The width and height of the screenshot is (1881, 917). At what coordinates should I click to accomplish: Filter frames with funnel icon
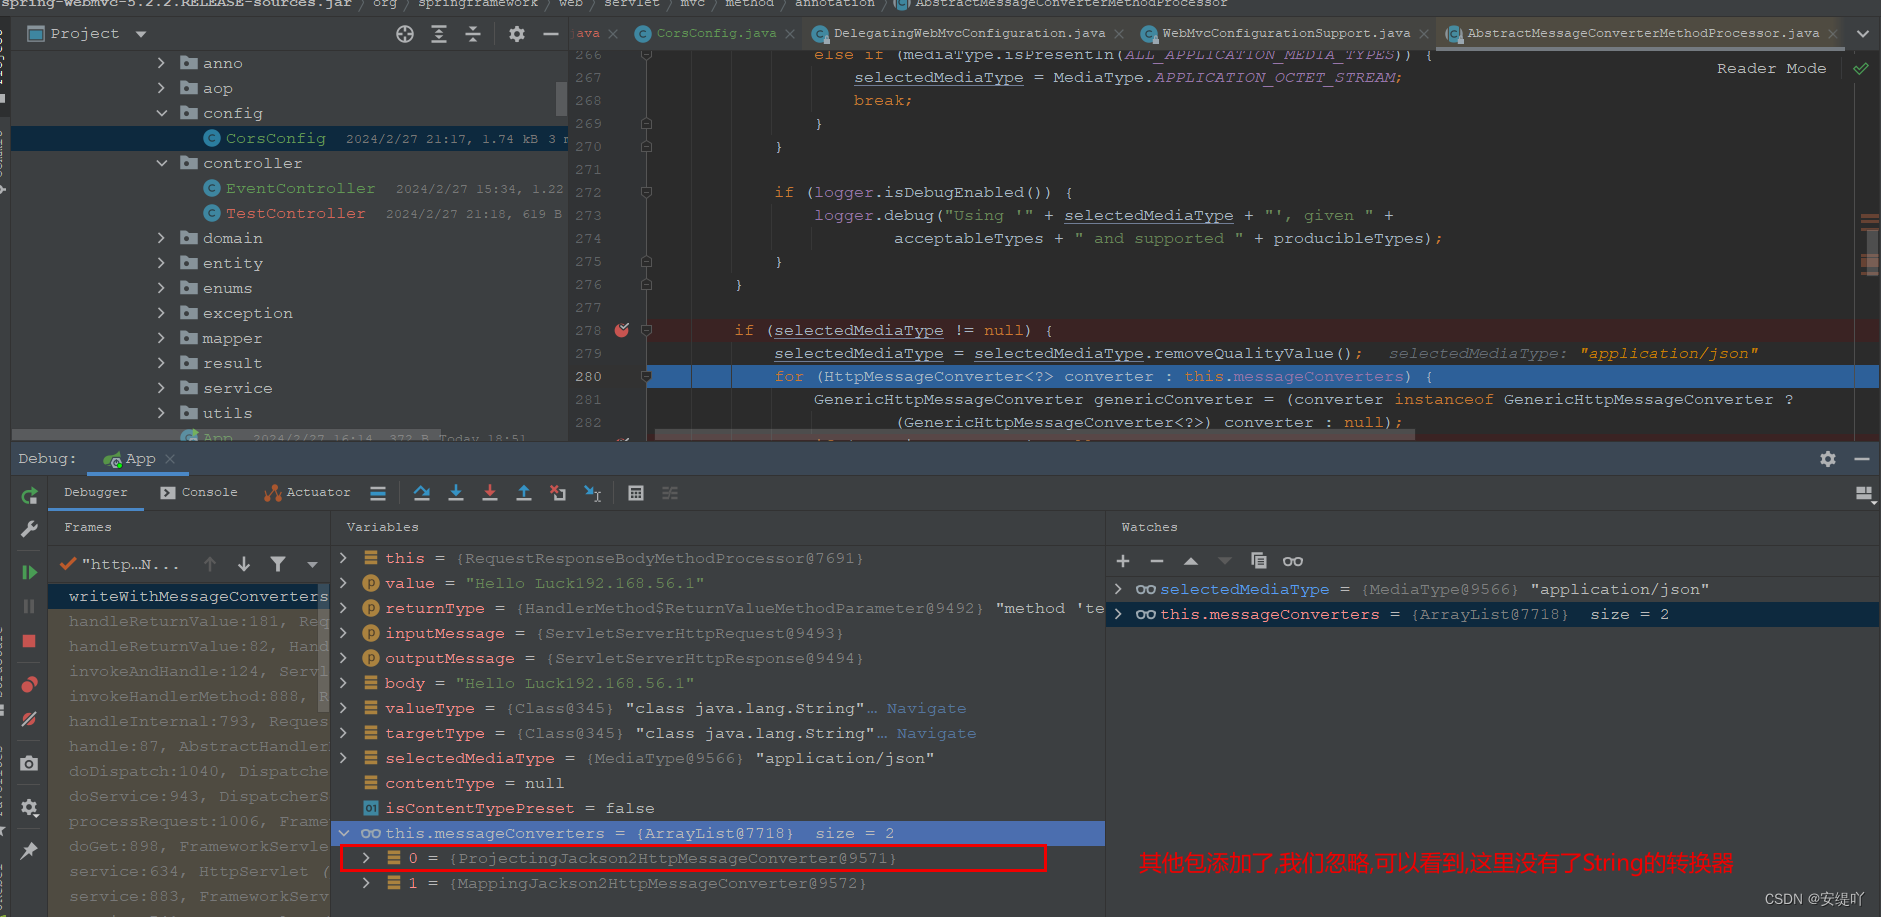(278, 564)
